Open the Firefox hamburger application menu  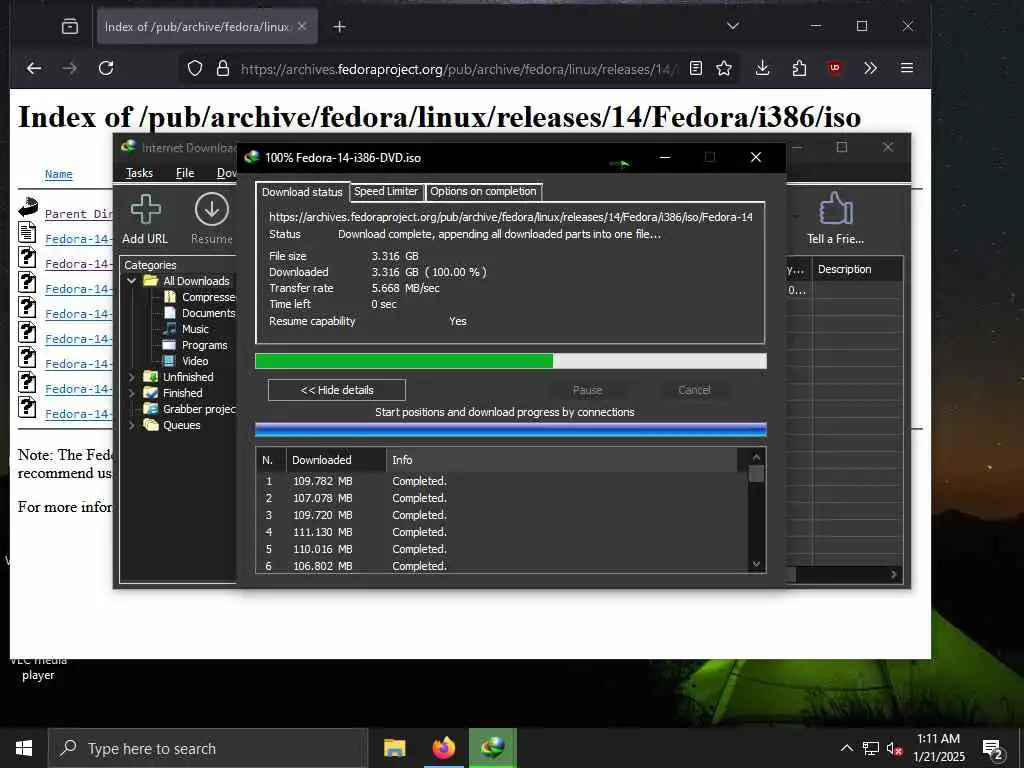click(x=906, y=68)
